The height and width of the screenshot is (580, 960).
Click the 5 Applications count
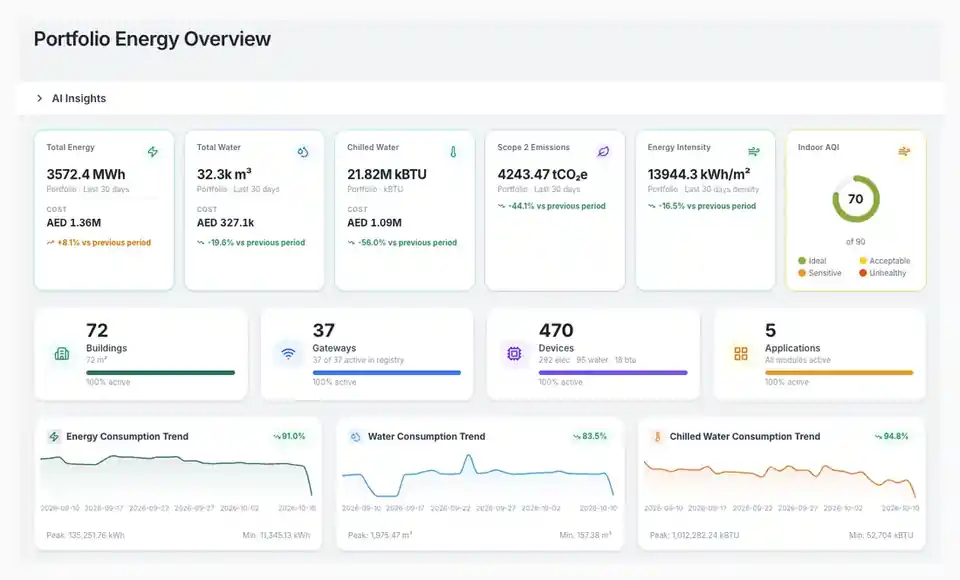pos(770,331)
